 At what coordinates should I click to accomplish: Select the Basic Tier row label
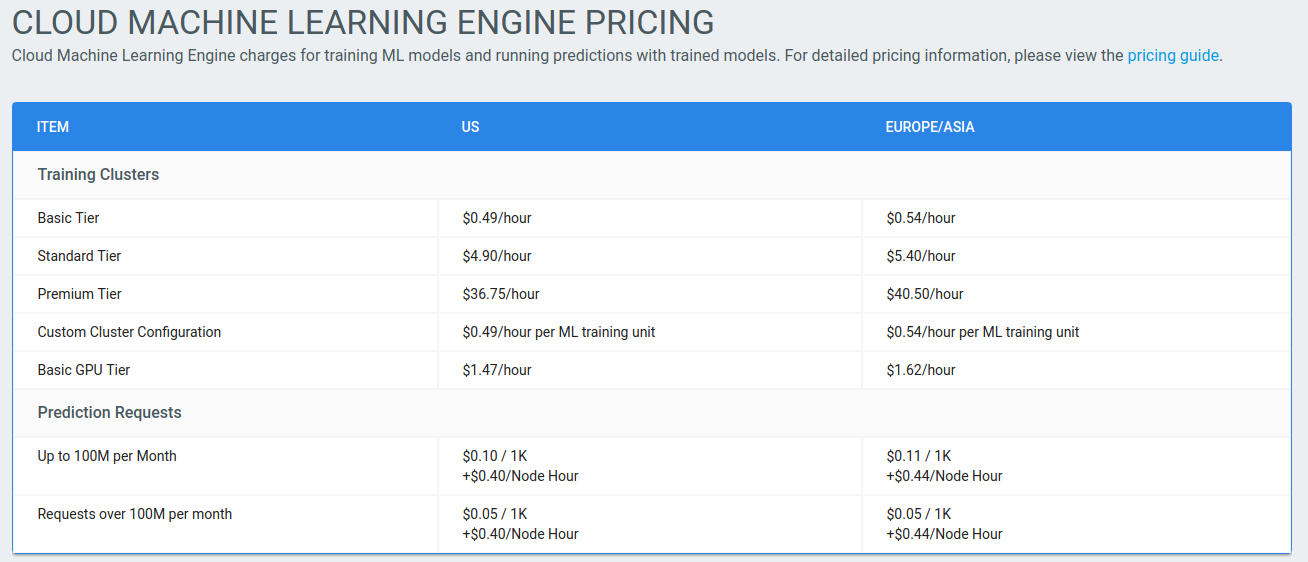68,218
